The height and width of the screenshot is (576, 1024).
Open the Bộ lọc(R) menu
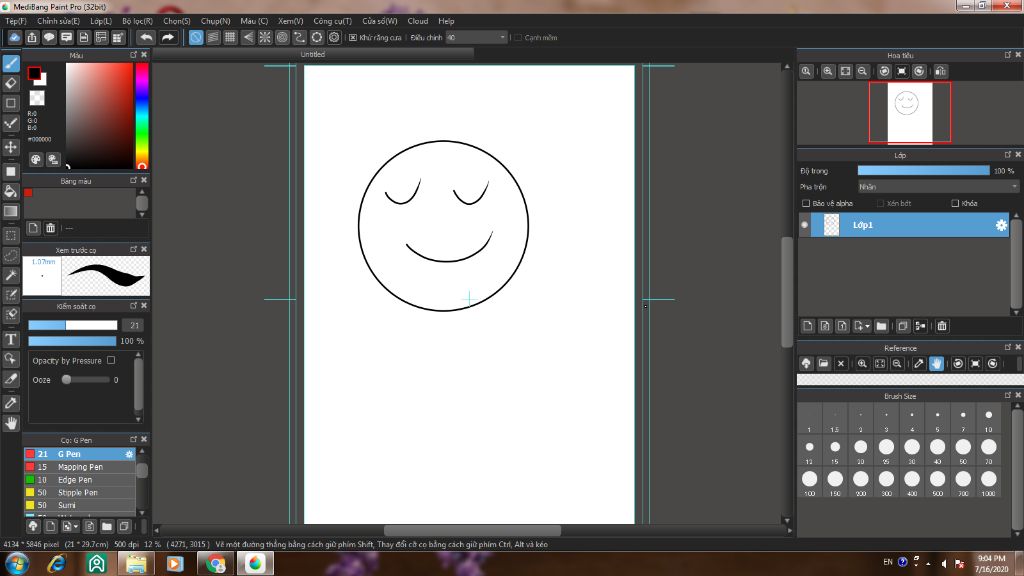(x=137, y=21)
